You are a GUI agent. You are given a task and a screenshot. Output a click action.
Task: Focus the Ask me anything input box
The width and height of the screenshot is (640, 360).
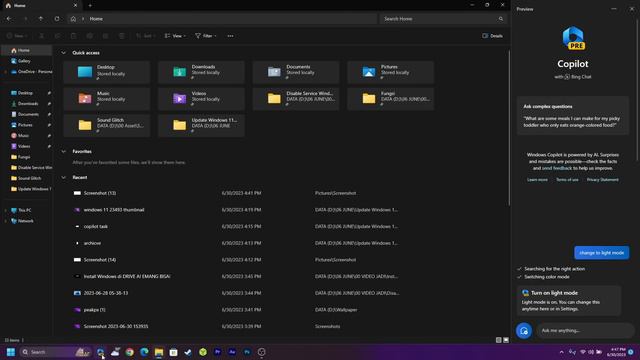click(586, 331)
